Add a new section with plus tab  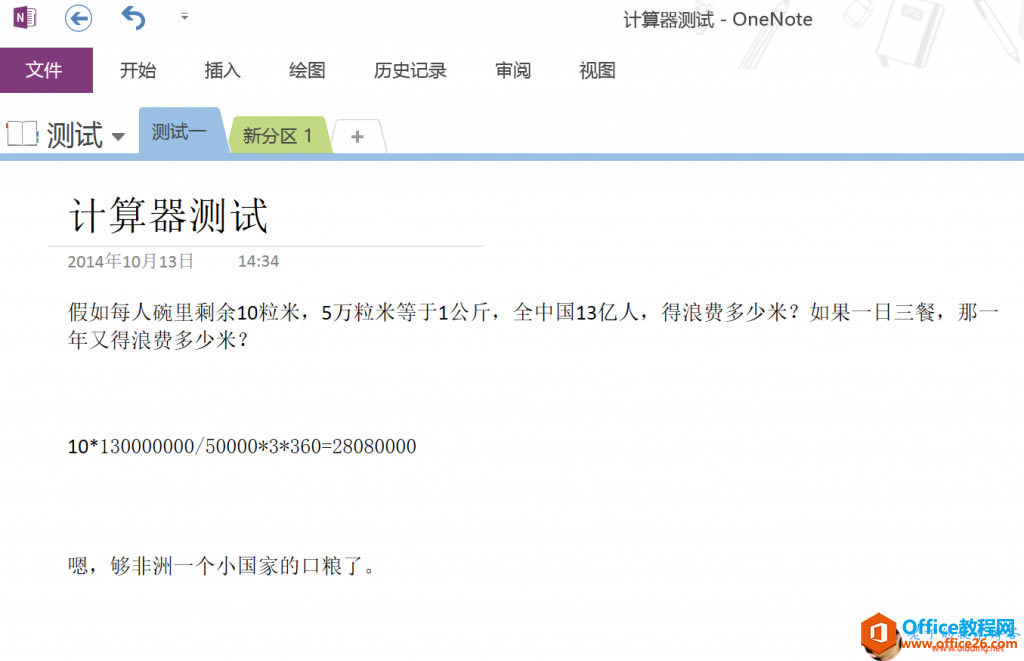(x=357, y=137)
